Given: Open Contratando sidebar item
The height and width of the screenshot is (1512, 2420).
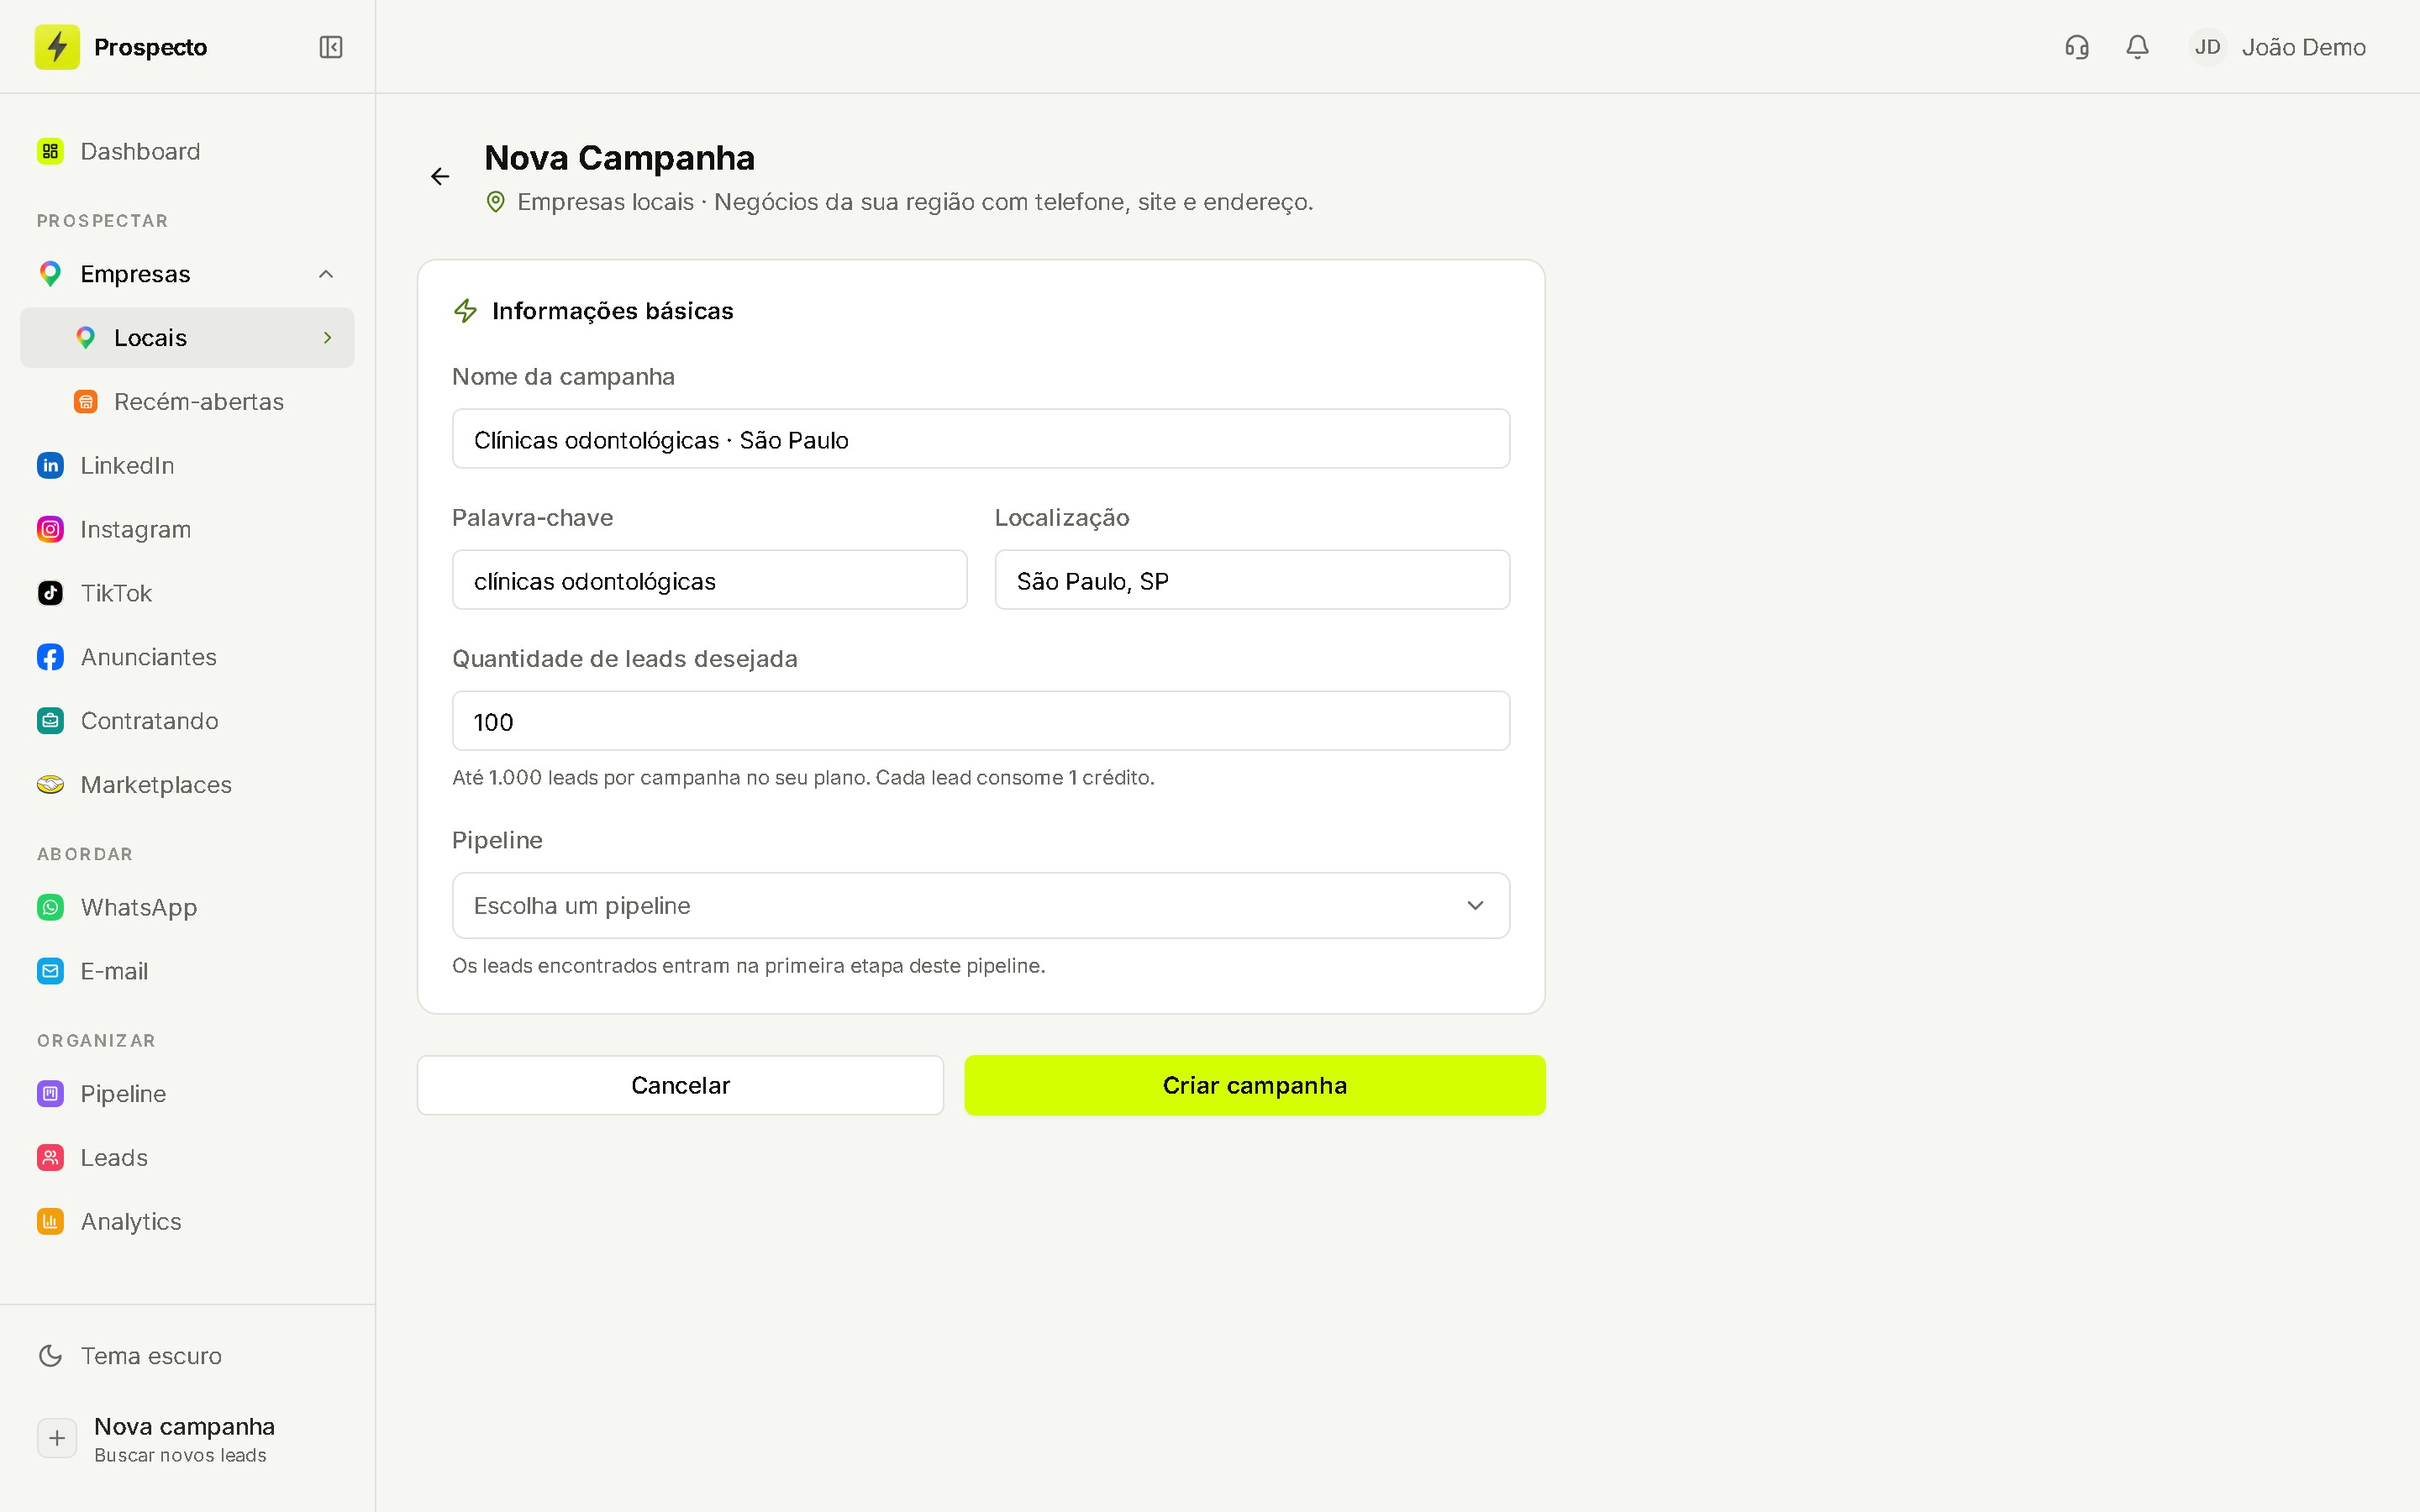Looking at the screenshot, I should pos(188,721).
